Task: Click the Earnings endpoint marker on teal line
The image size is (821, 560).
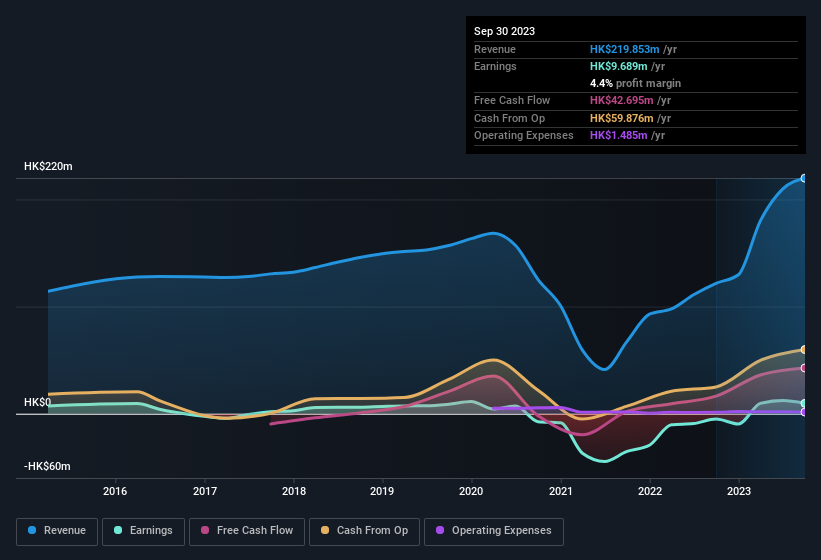Action: pos(804,403)
